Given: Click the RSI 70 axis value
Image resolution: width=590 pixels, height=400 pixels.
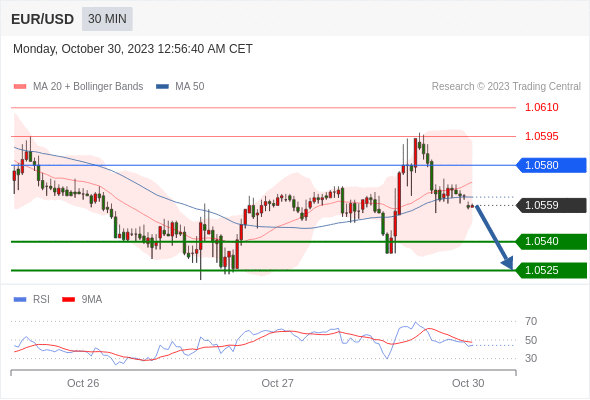Looking at the screenshot, I should pos(531,321).
